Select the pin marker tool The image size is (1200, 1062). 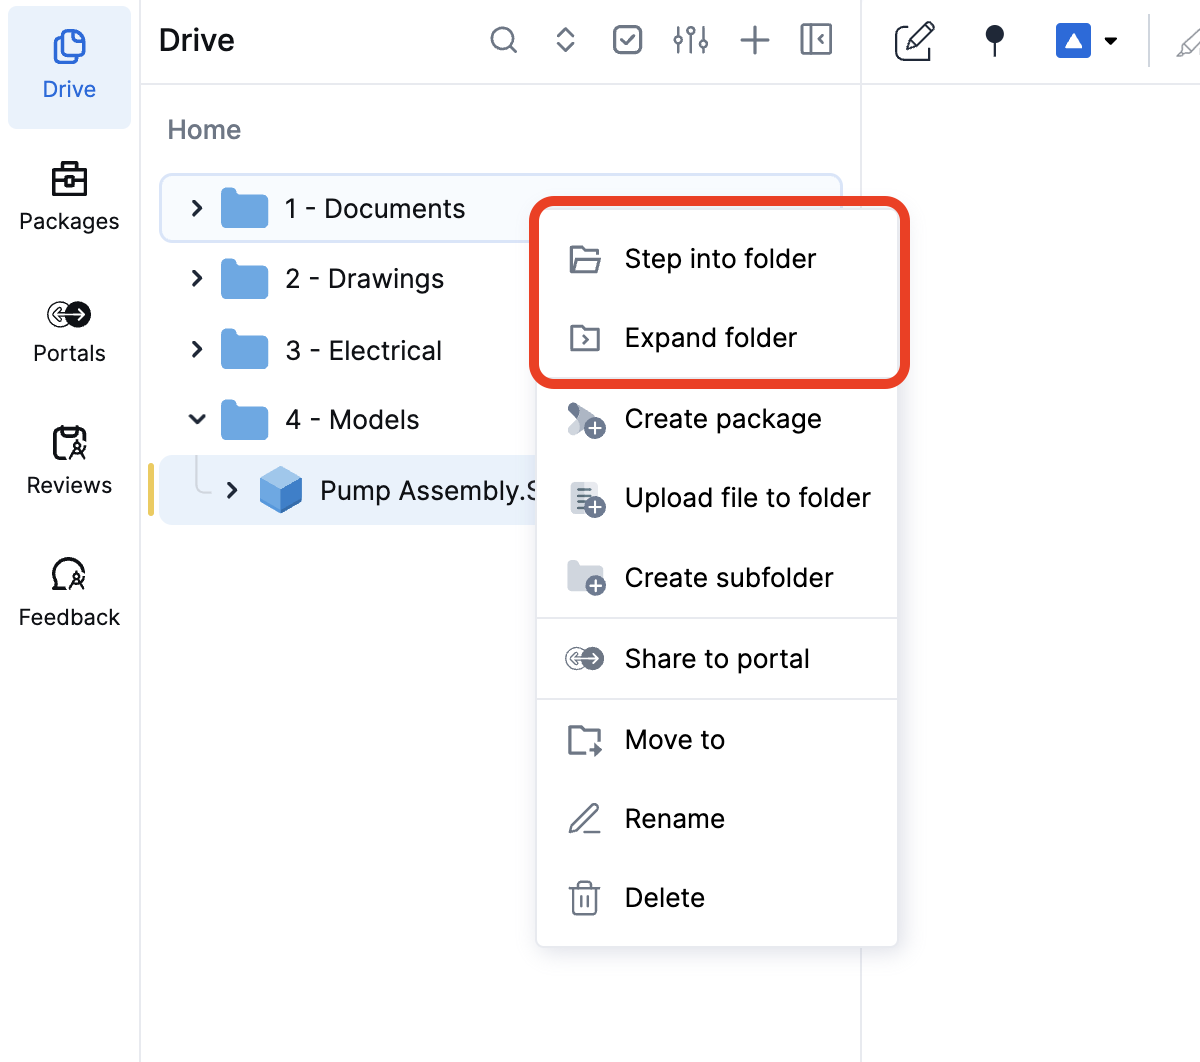click(x=994, y=41)
